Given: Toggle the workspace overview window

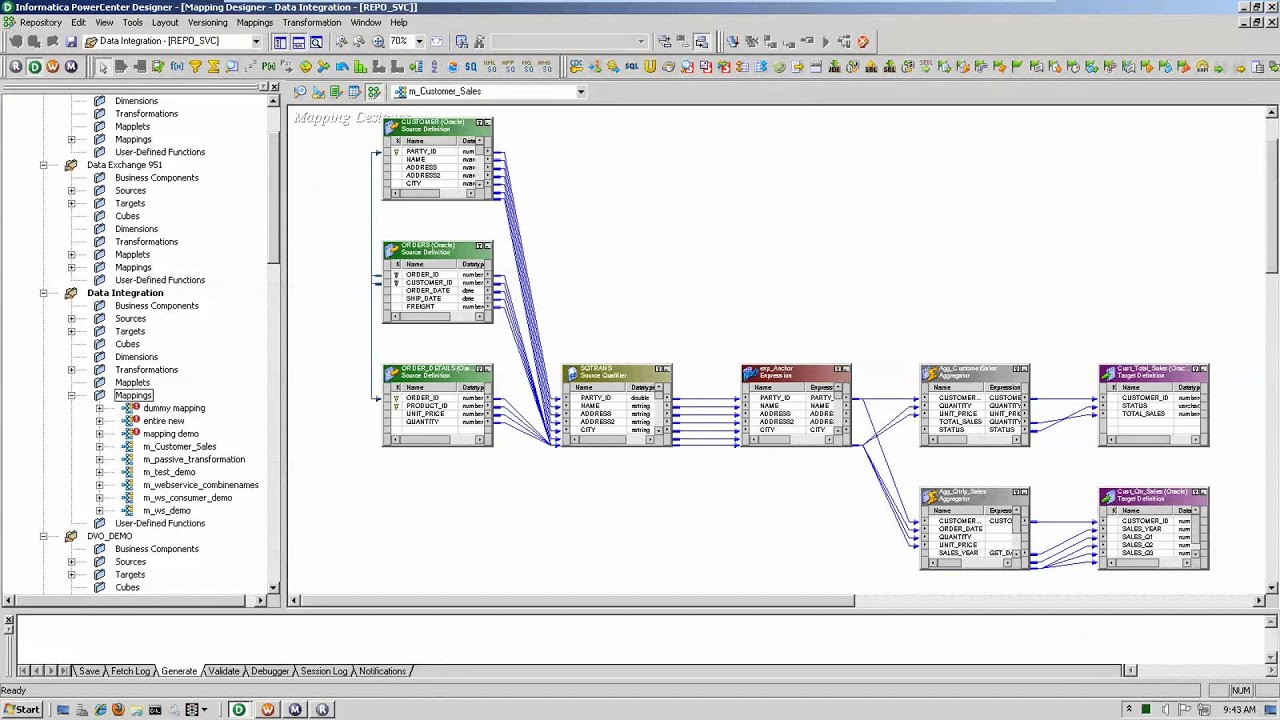Looking at the screenshot, I should click(316, 41).
